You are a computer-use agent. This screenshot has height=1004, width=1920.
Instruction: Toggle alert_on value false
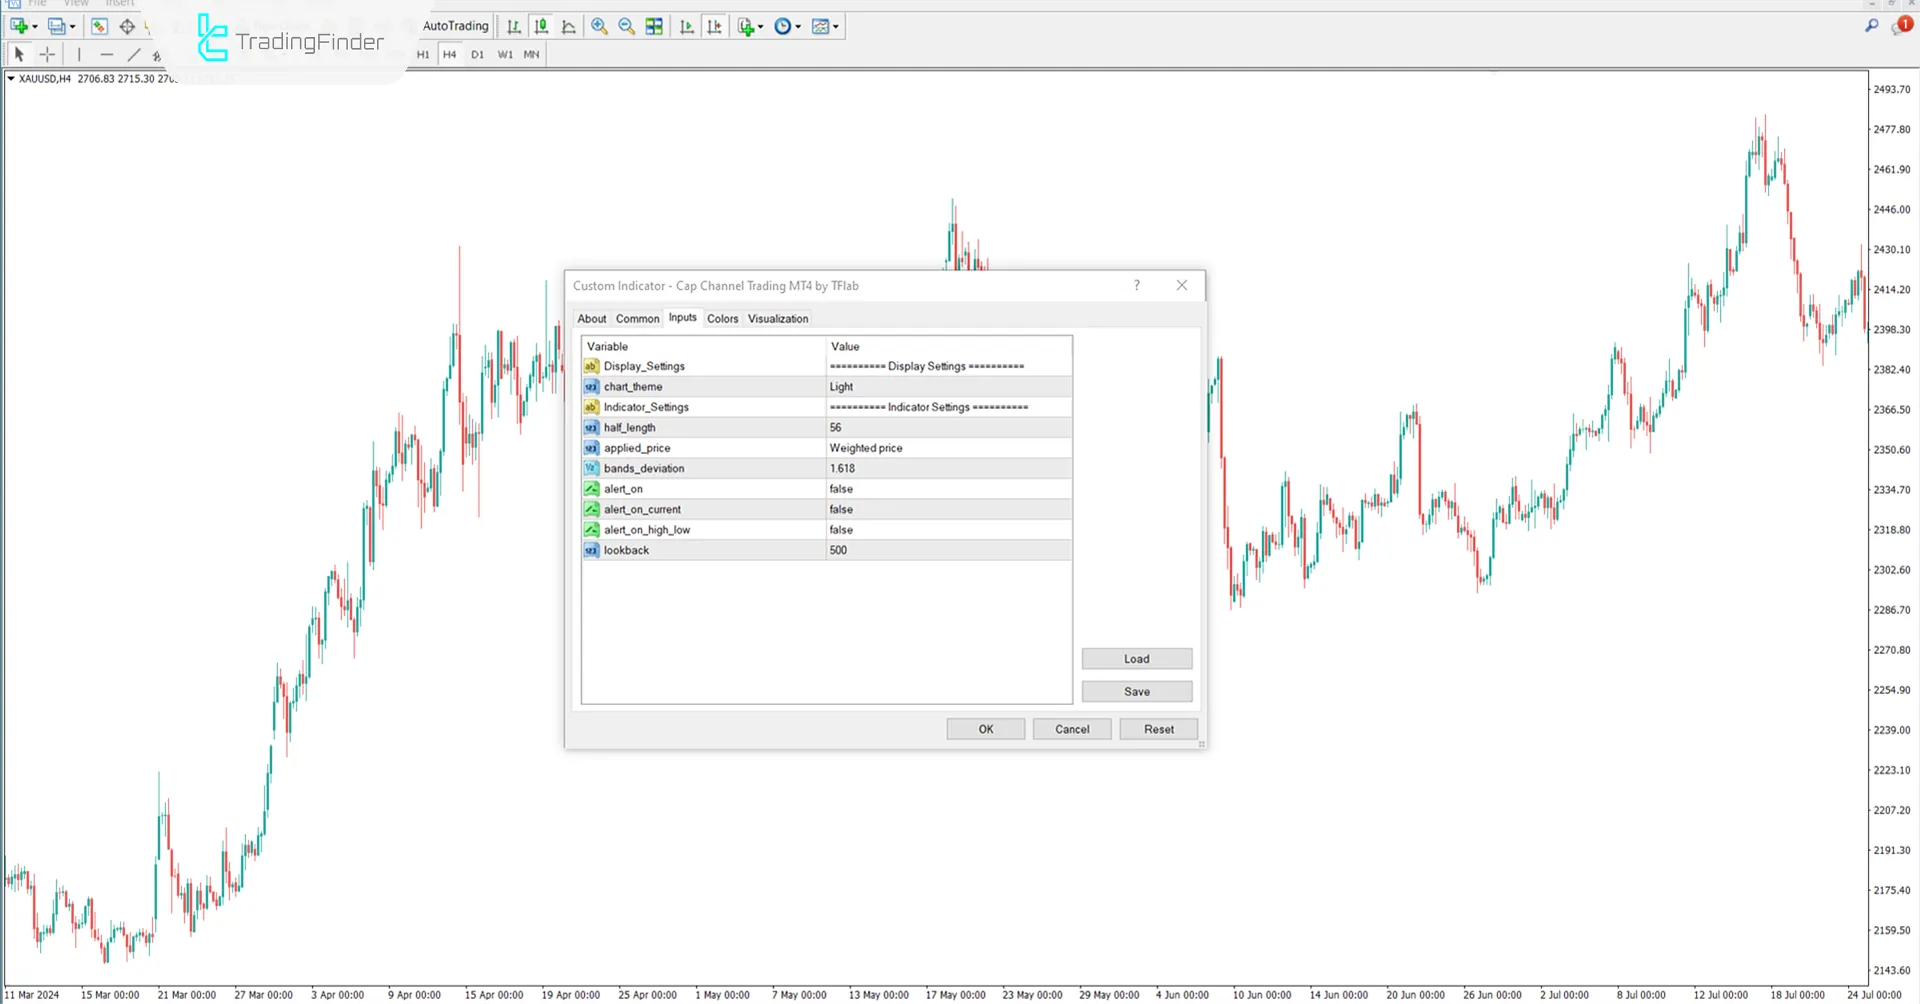click(947, 489)
